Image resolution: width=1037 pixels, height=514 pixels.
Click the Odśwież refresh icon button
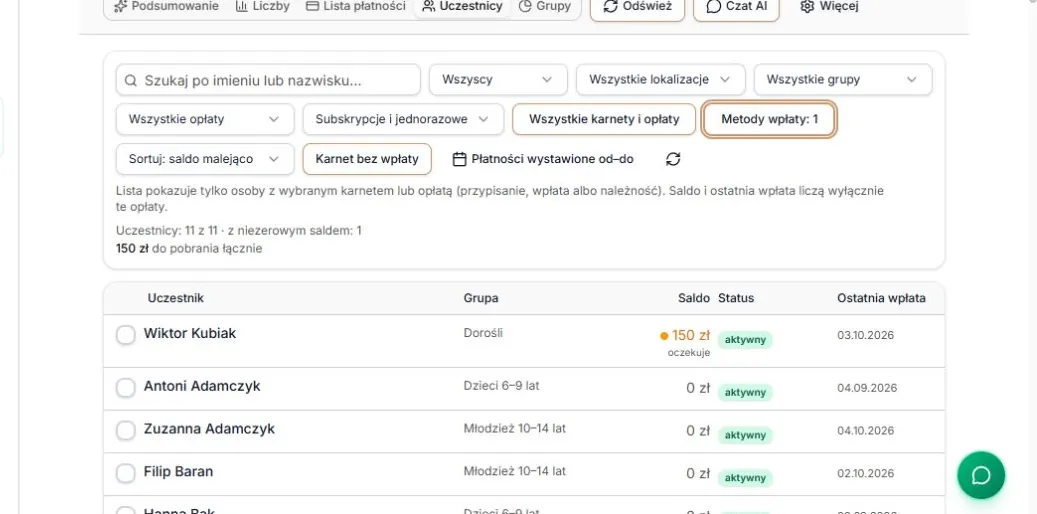click(x=637, y=7)
